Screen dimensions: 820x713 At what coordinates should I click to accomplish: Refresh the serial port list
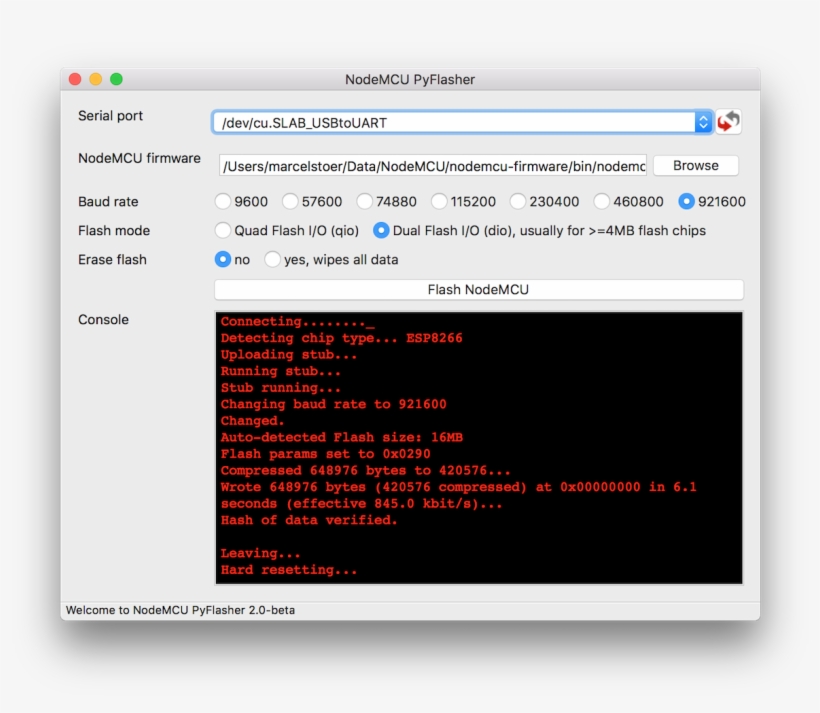click(730, 121)
